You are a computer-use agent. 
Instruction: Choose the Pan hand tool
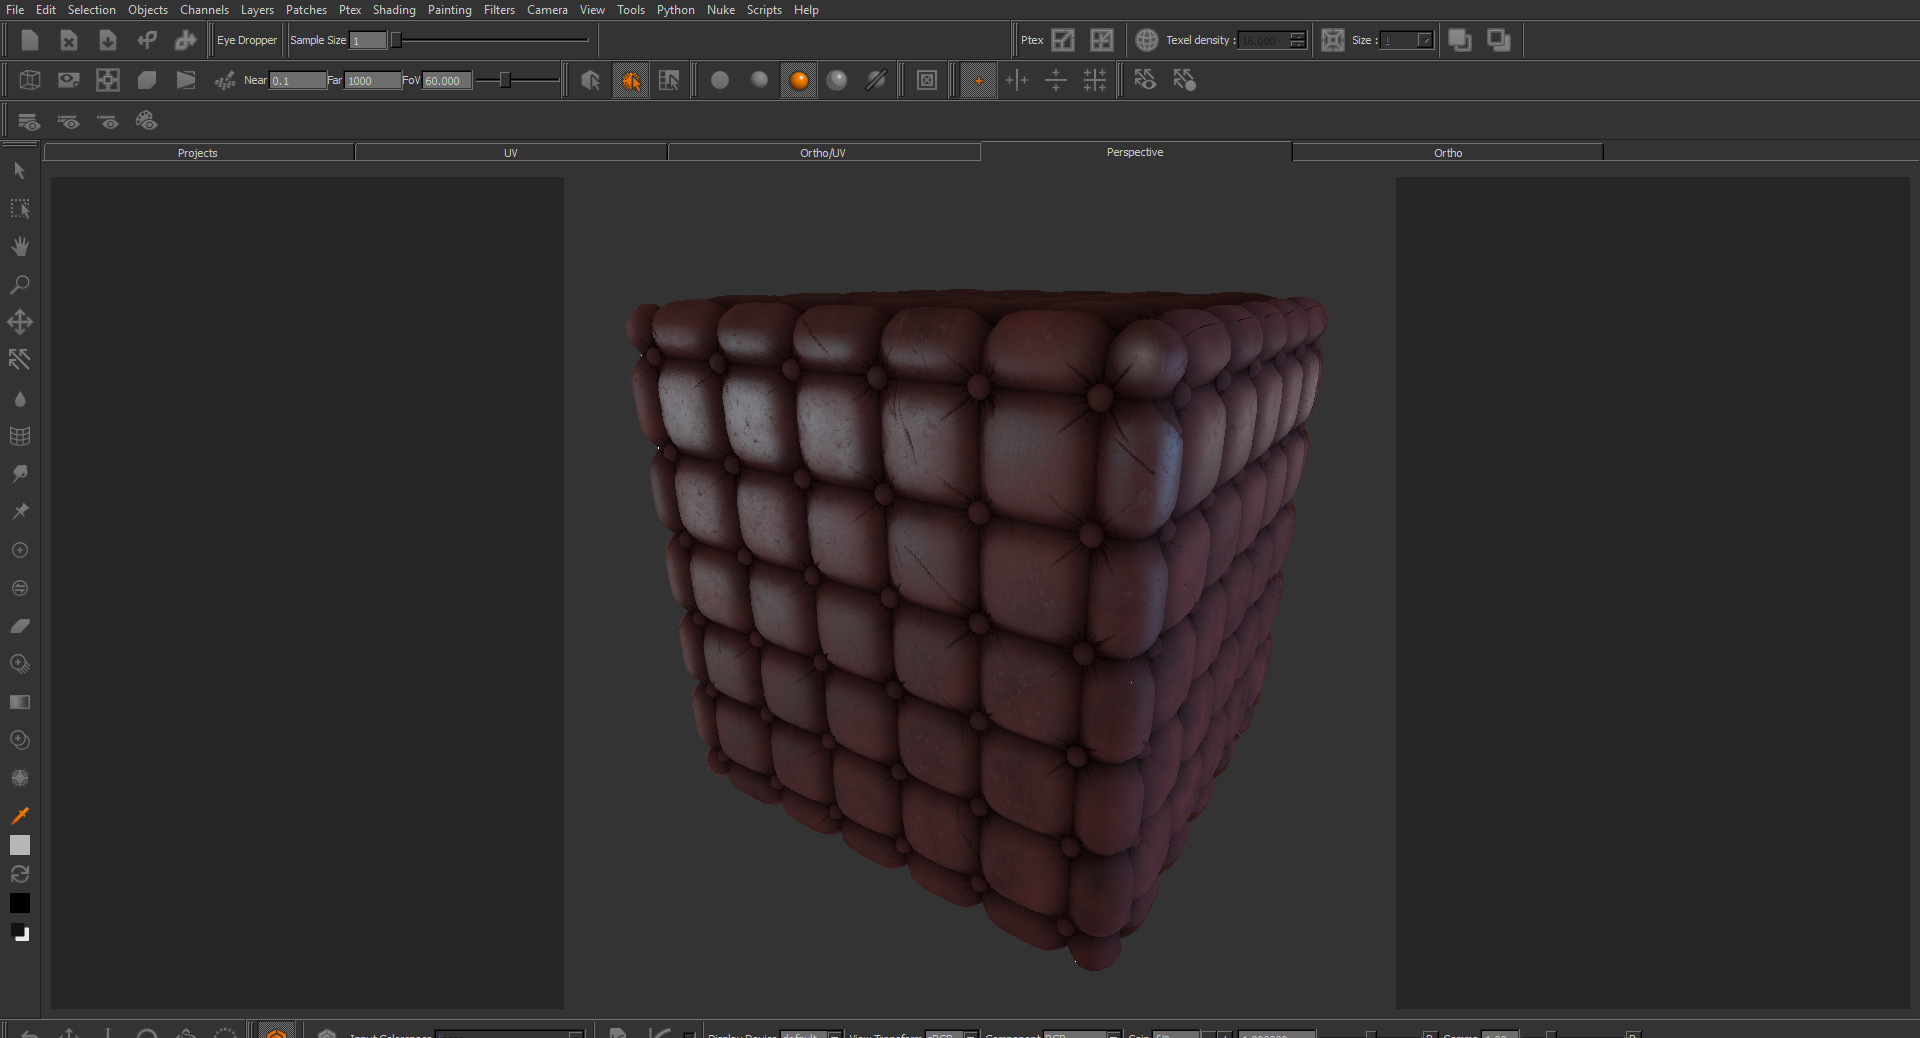(x=19, y=246)
